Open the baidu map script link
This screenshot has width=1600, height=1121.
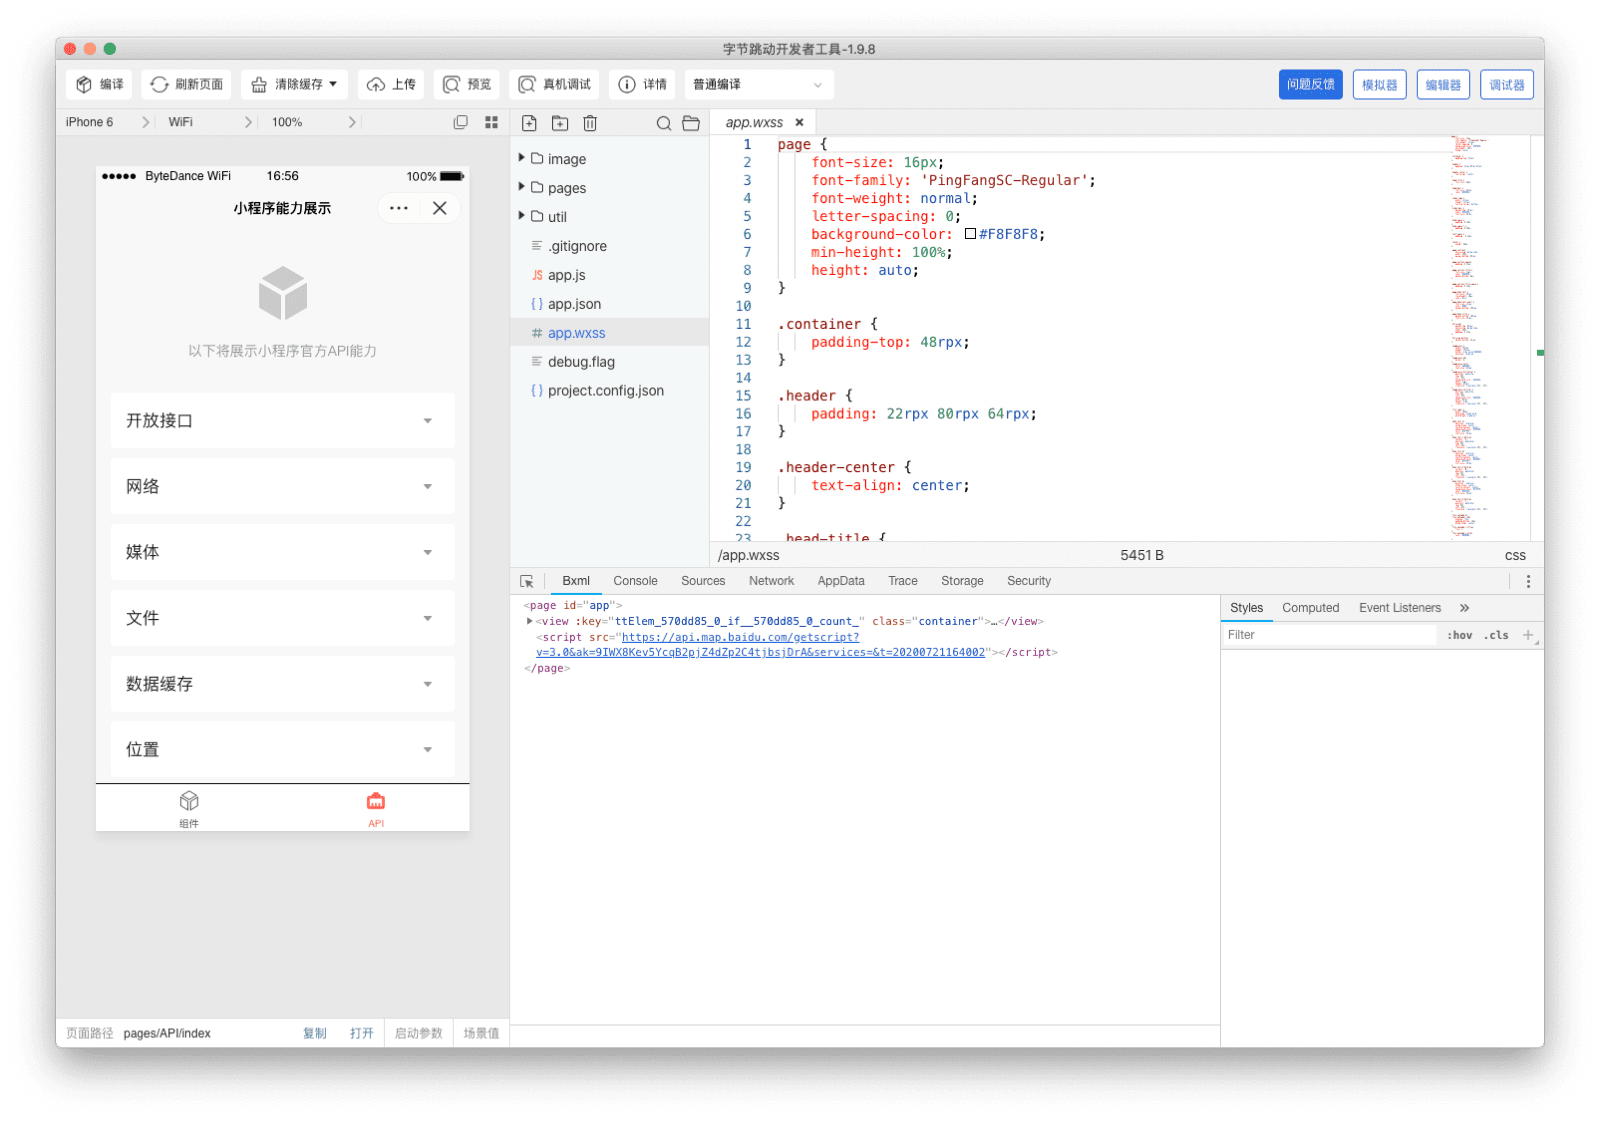coord(740,637)
